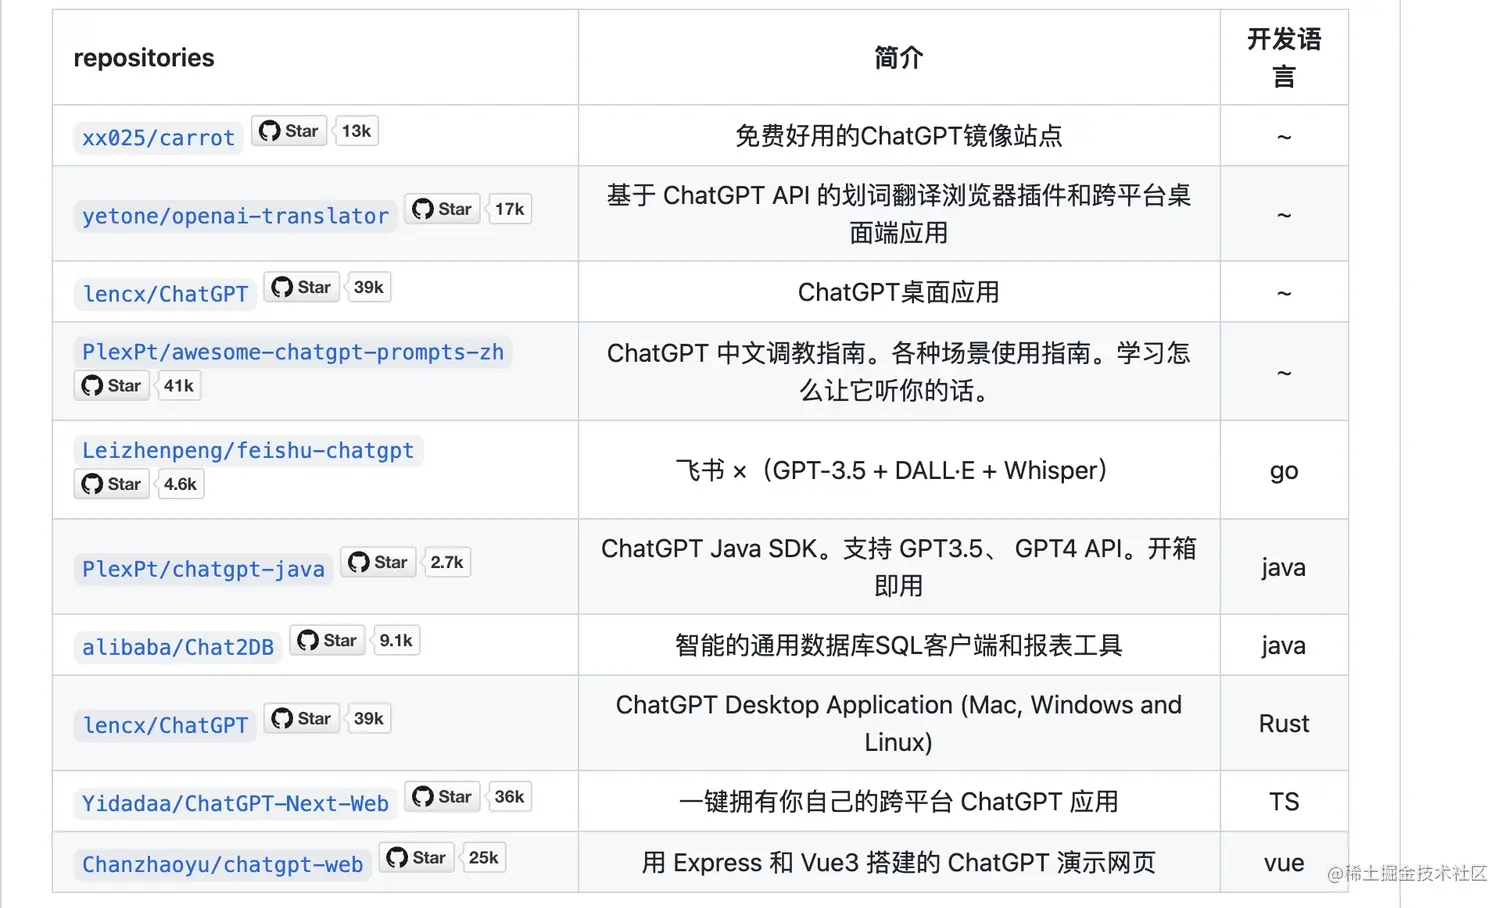
Task: Open the 17k star count badge
Action: [509, 209]
